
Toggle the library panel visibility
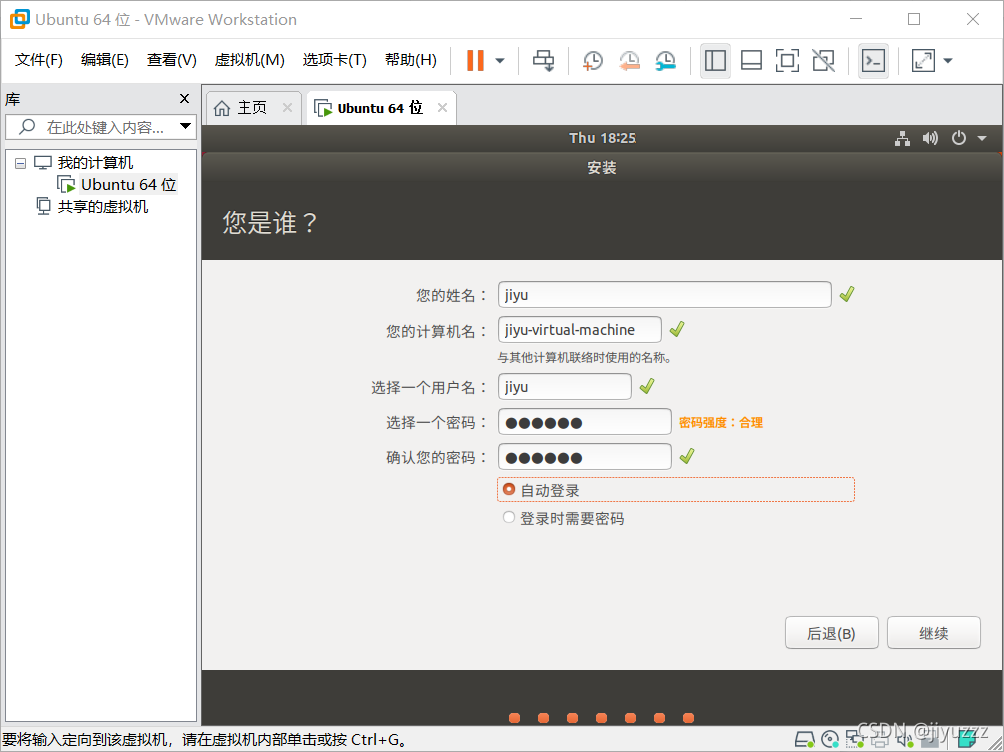[715, 61]
